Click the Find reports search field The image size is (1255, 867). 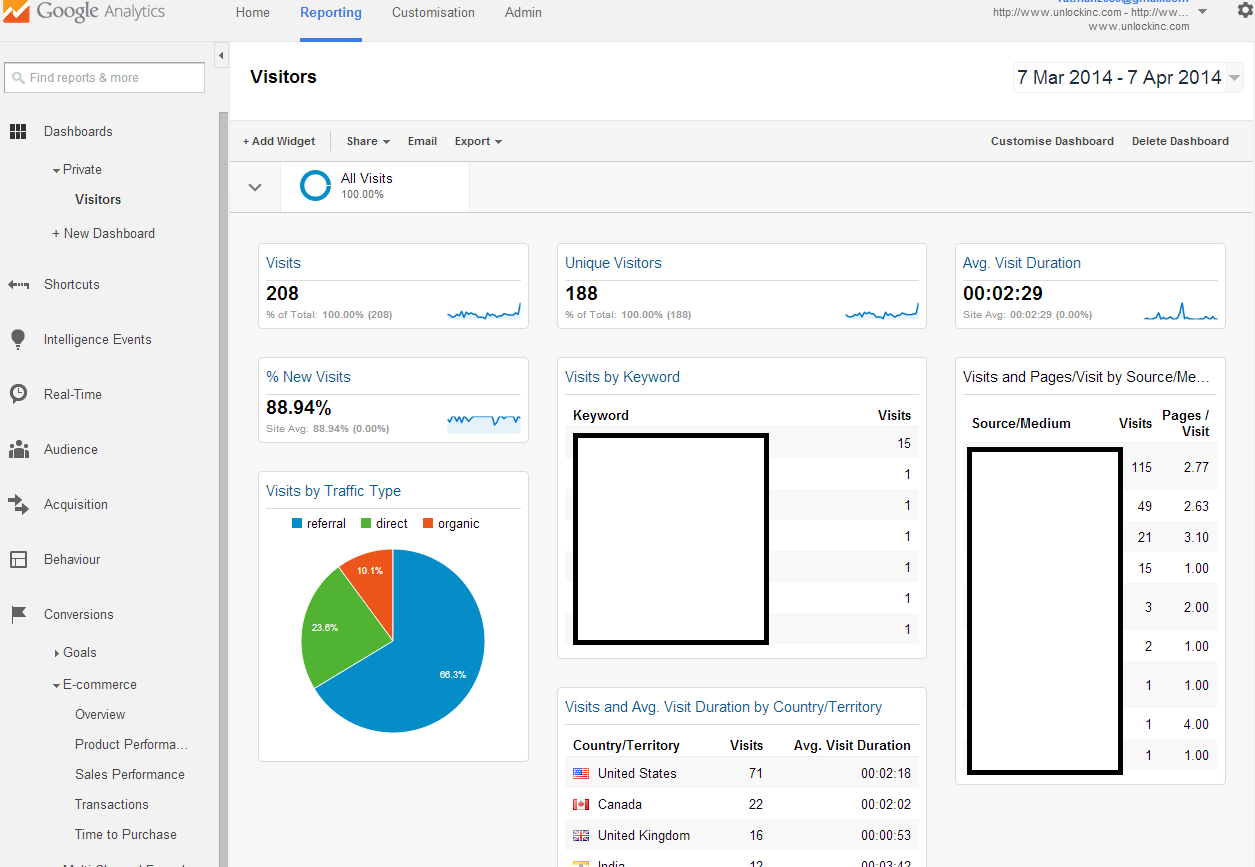click(x=105, y=77)
